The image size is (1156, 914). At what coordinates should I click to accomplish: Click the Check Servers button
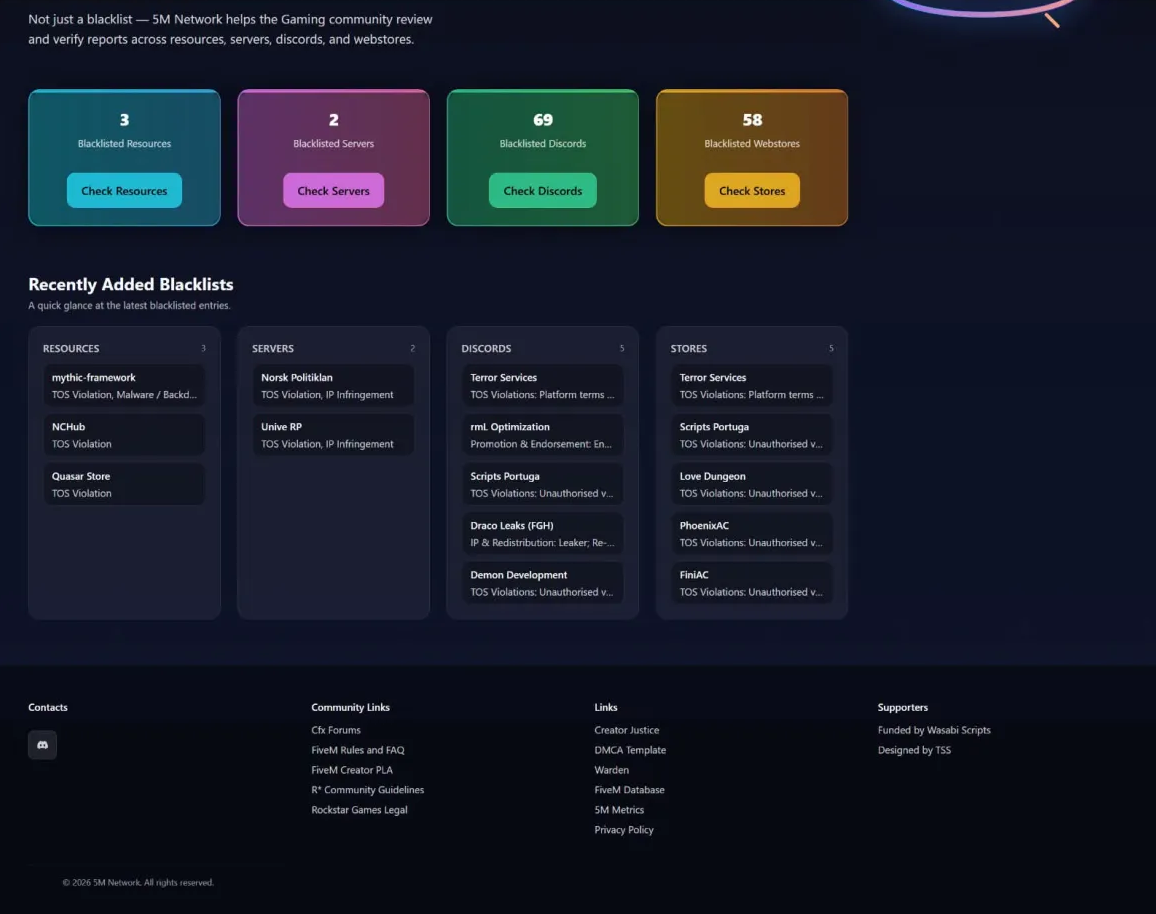coord(333,190)
